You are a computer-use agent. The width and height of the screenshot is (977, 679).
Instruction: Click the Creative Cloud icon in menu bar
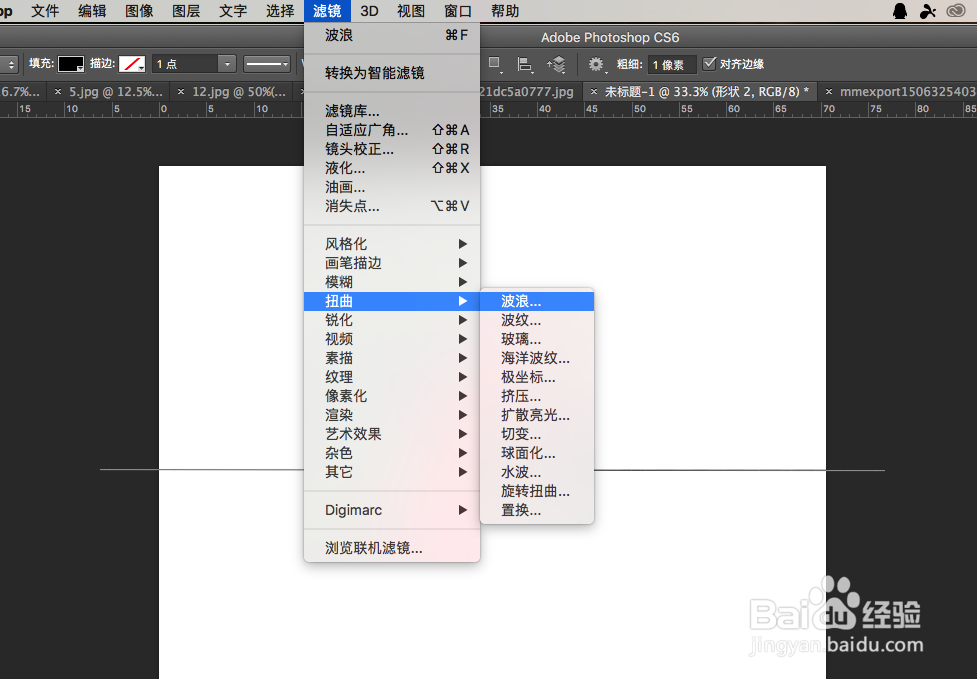(x=956, y=11)
